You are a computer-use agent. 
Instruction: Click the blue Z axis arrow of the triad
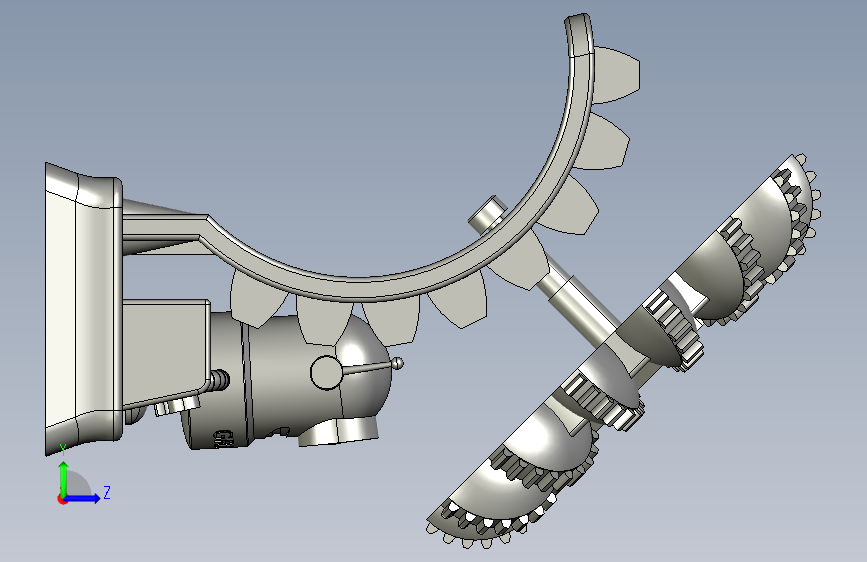click(84, 498)
